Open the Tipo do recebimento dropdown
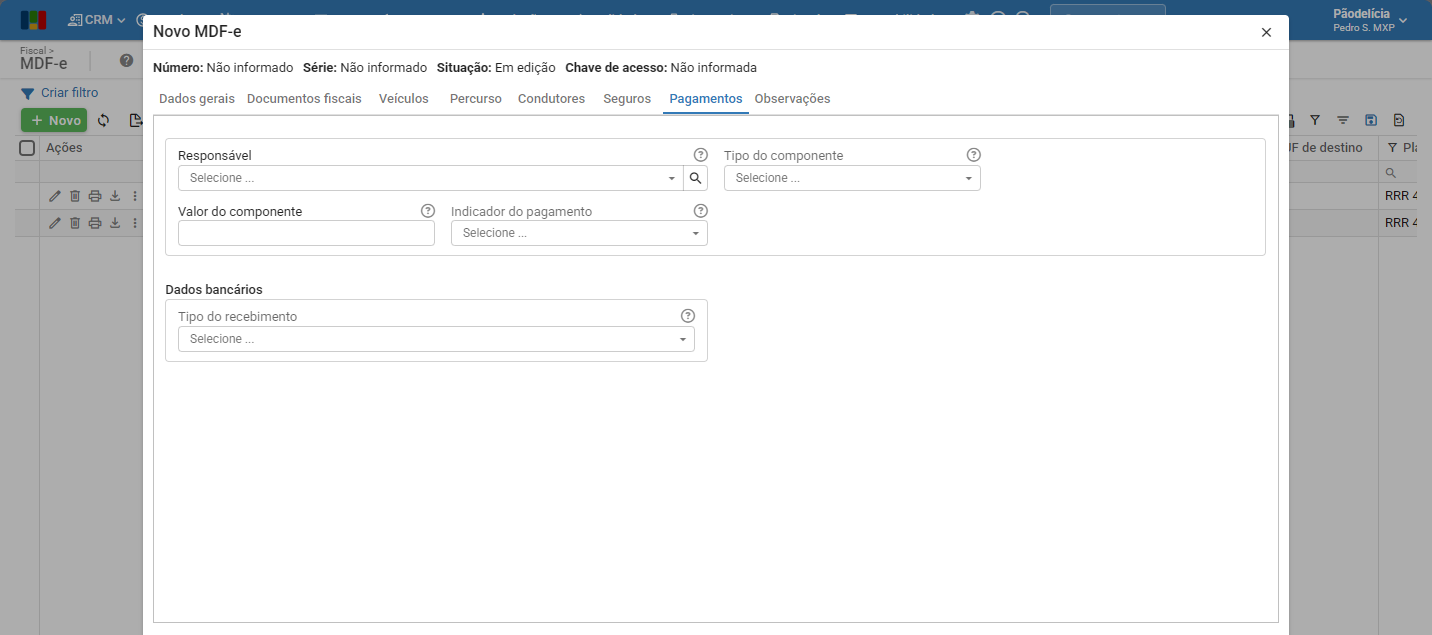 [x=436, y=339]
